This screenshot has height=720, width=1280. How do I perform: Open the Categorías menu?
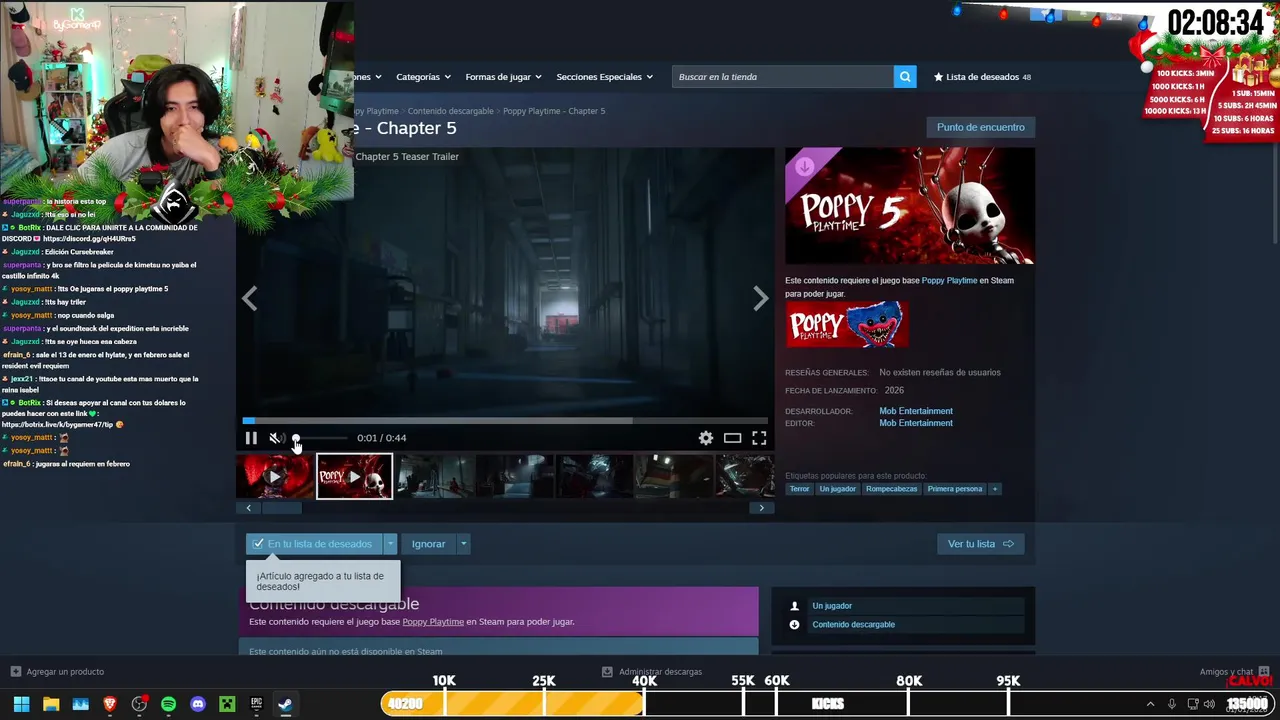[423, 77]
